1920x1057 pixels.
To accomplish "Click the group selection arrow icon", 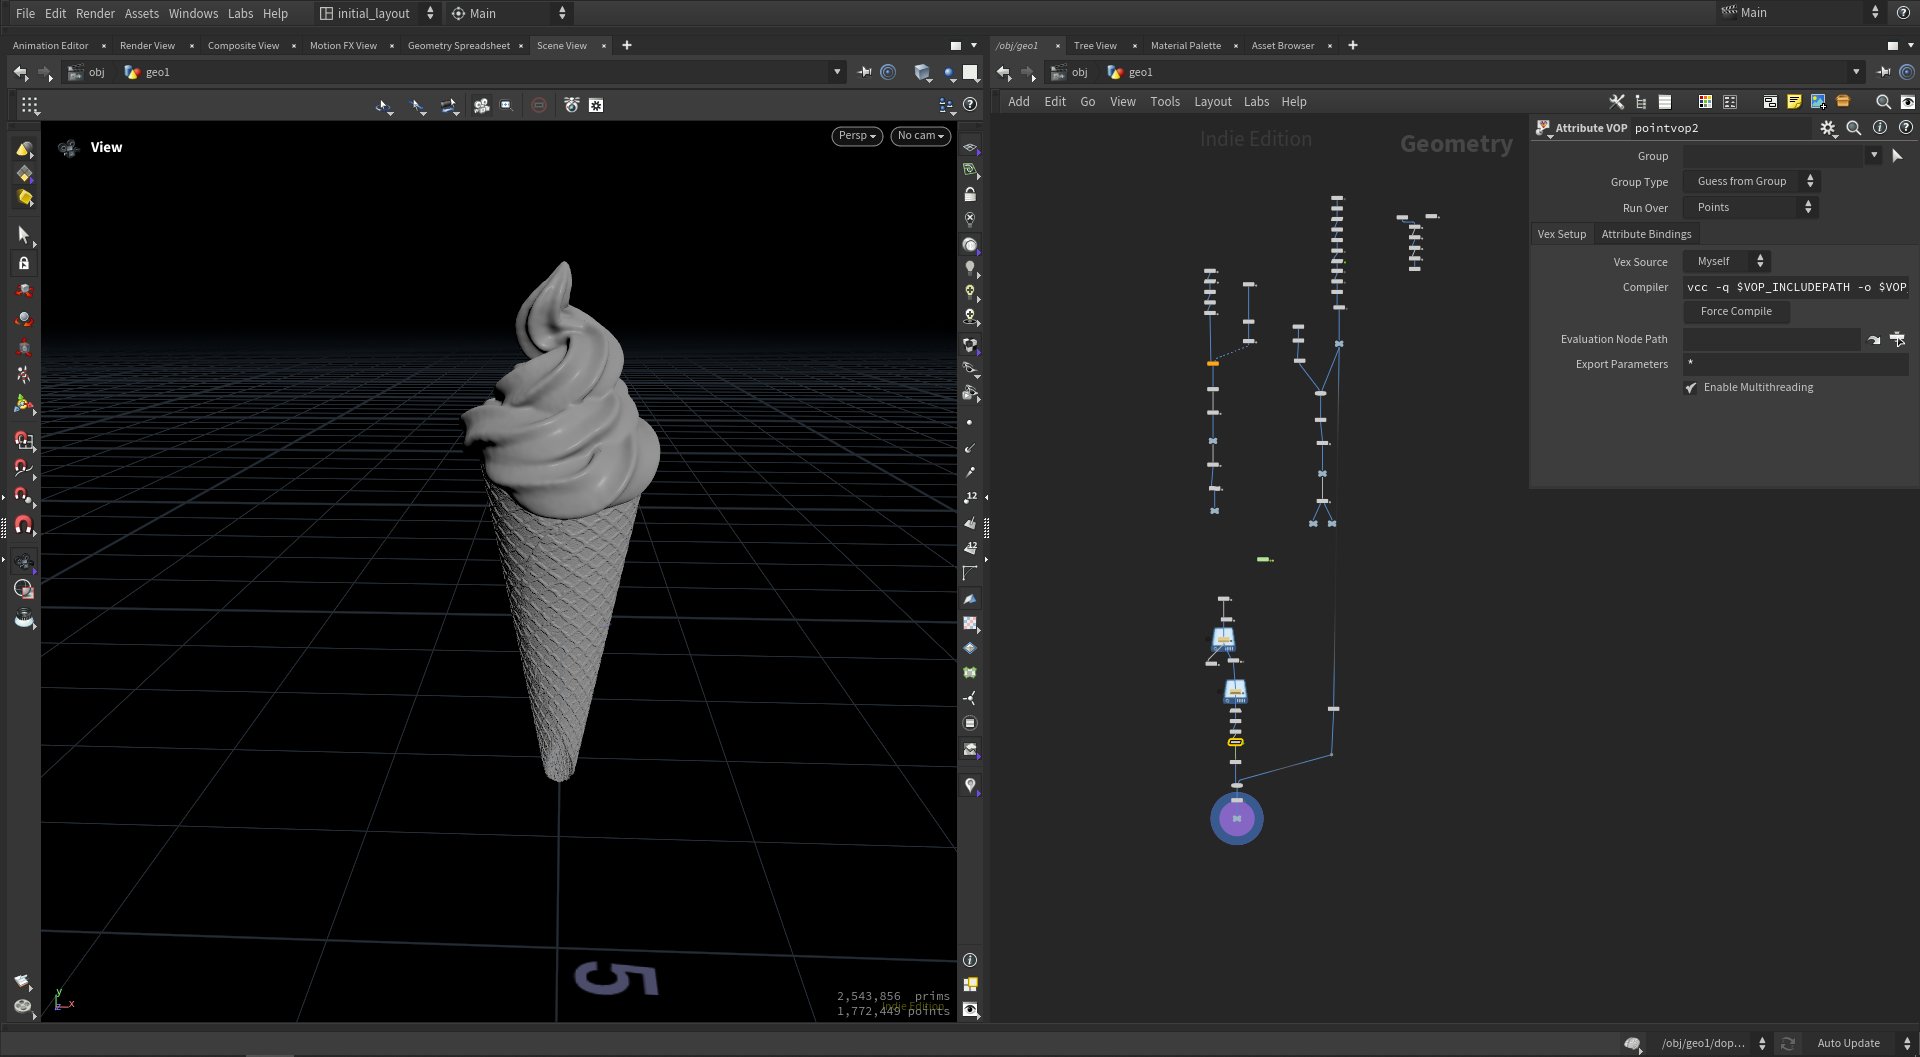I will [1897, 156].
